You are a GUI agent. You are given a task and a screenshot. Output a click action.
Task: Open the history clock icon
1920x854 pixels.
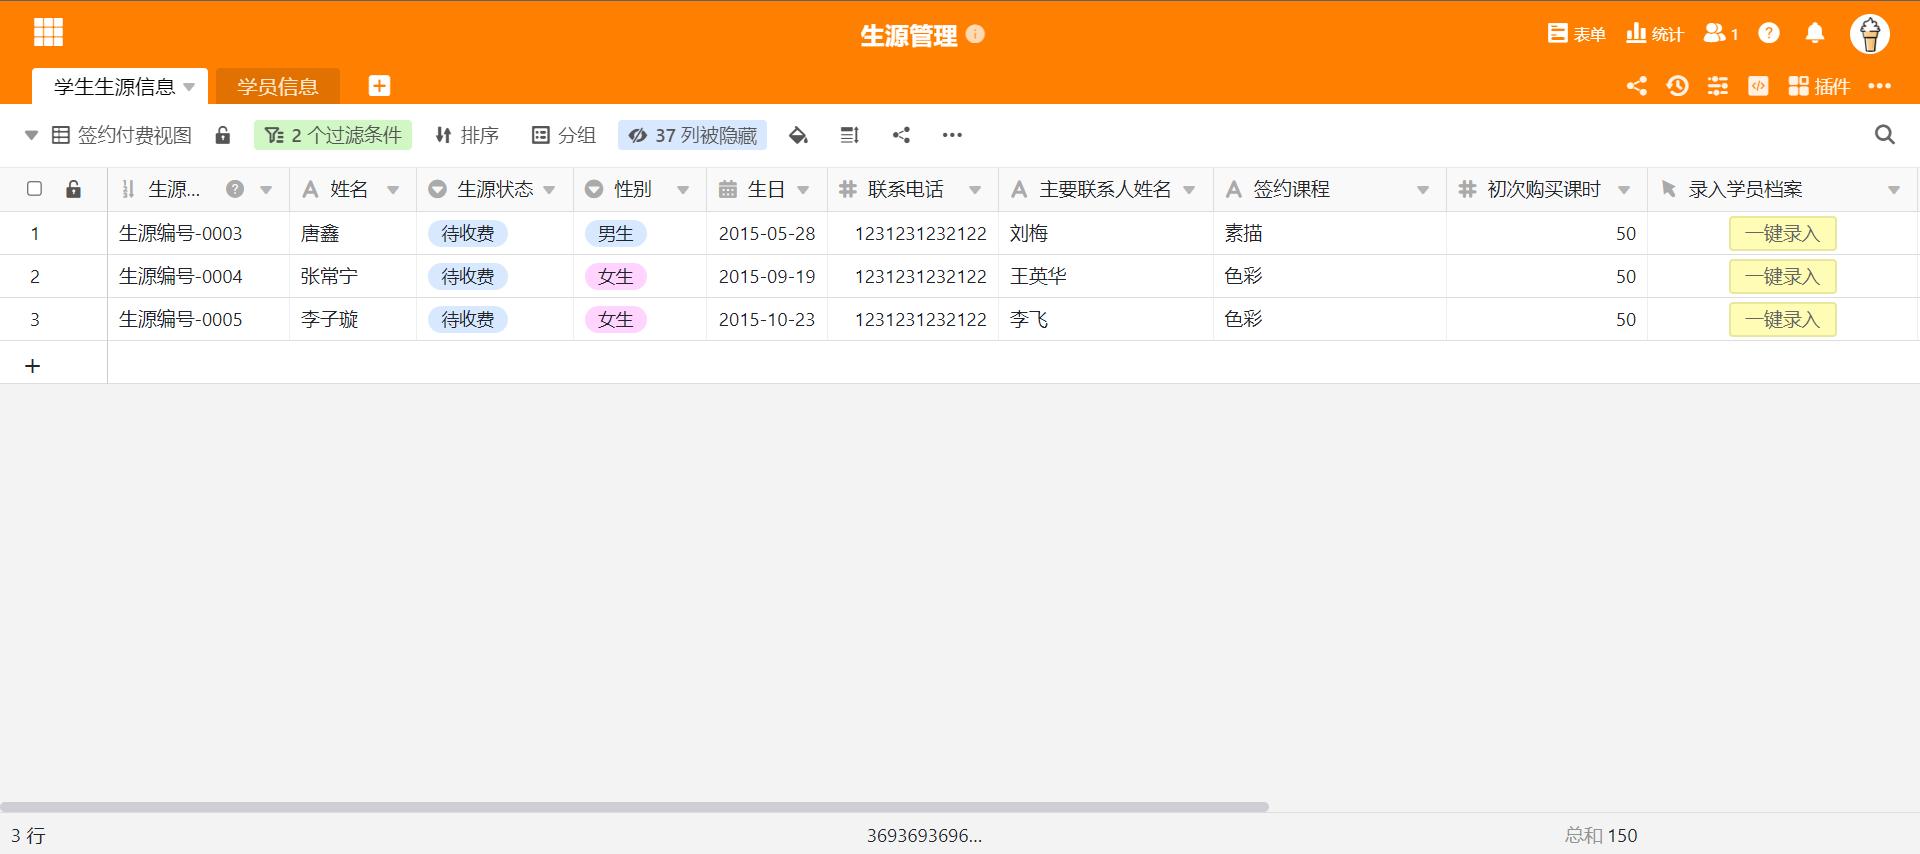1678,86
